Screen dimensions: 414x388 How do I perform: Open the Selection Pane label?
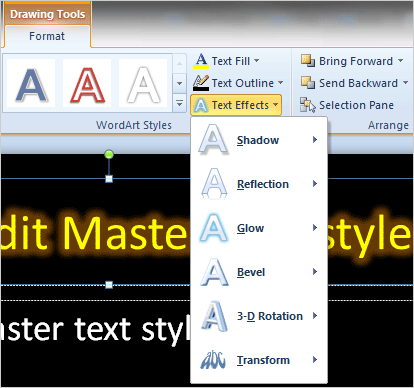pyautogui.click(x=356, y=105)
